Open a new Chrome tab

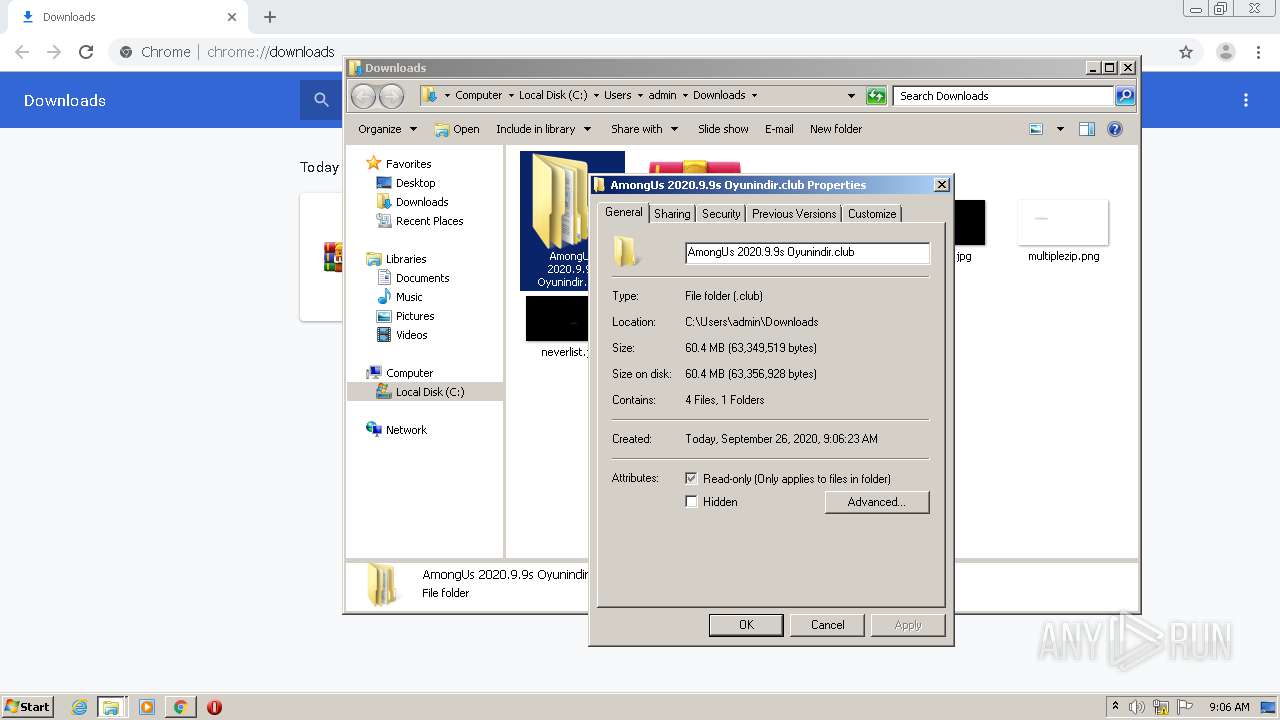point(270,17)
